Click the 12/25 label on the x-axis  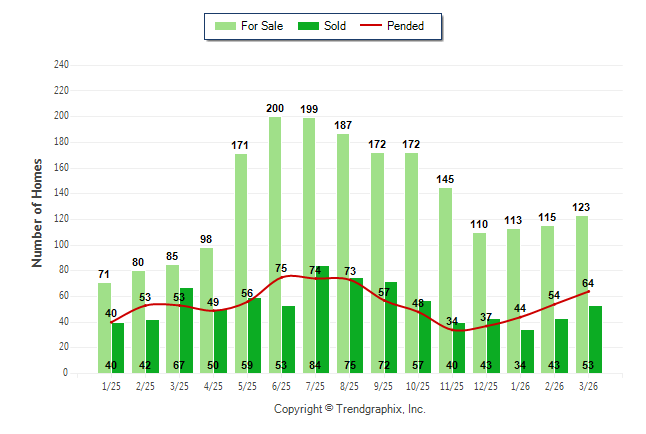point(486,385)
